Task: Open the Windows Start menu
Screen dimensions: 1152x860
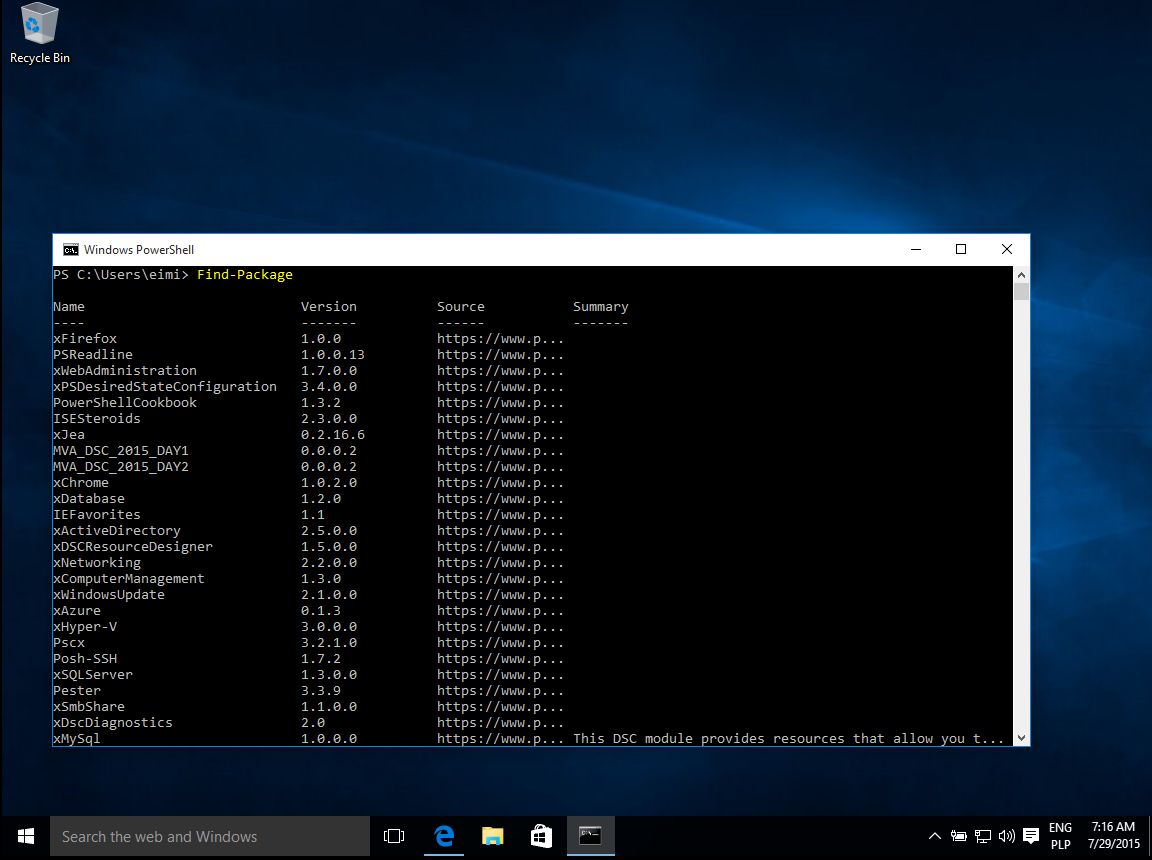Action: (26, 836)
